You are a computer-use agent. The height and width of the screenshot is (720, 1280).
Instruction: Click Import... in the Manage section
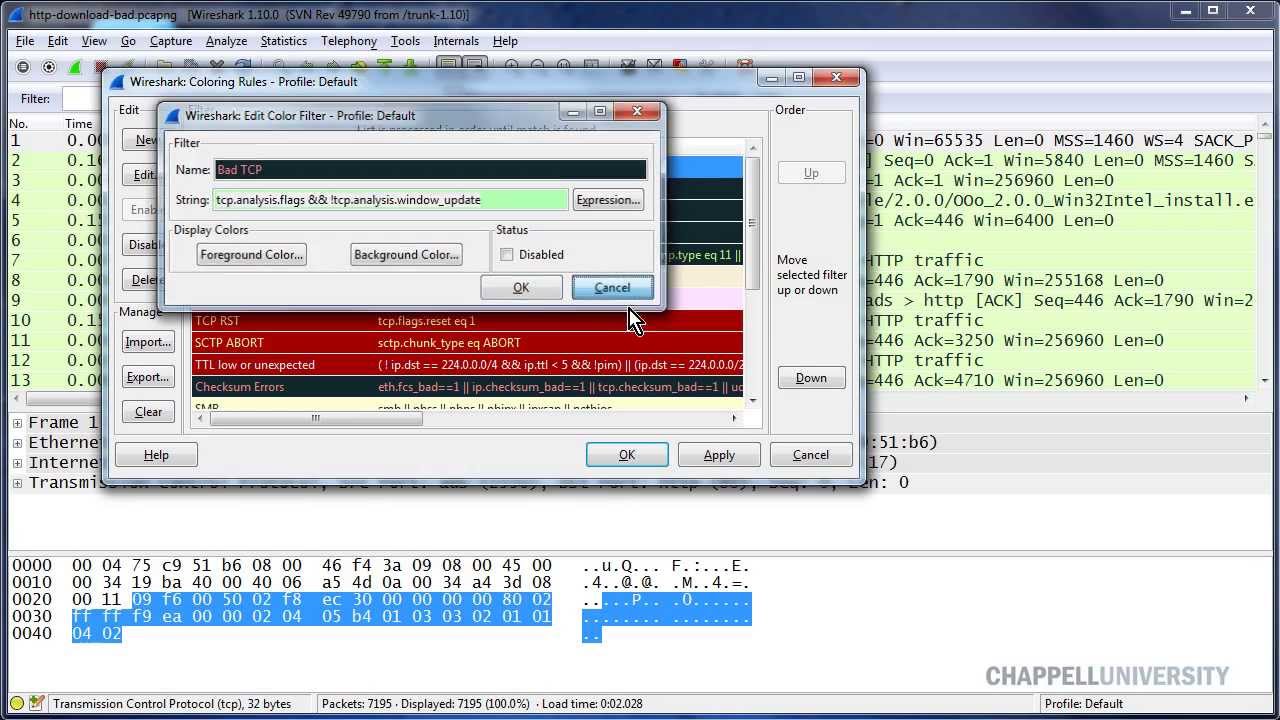[148, 342]
